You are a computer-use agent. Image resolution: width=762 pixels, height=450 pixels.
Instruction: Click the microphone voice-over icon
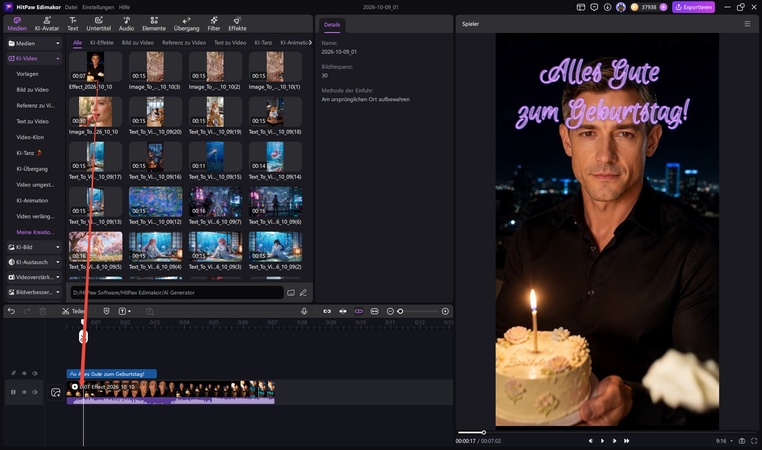[304, 311]
